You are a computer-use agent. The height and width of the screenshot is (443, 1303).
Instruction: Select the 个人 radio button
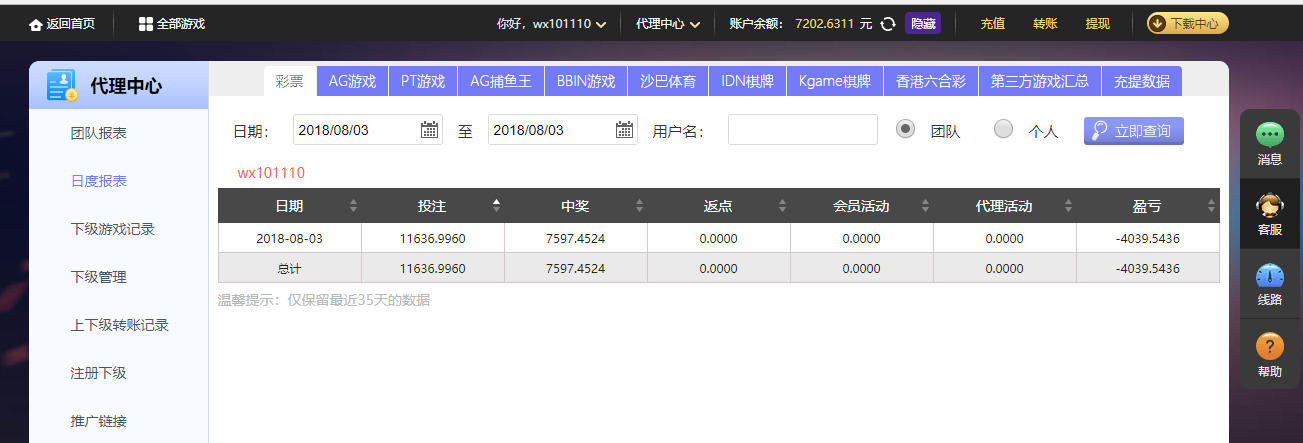click(x=1003, y=129)
